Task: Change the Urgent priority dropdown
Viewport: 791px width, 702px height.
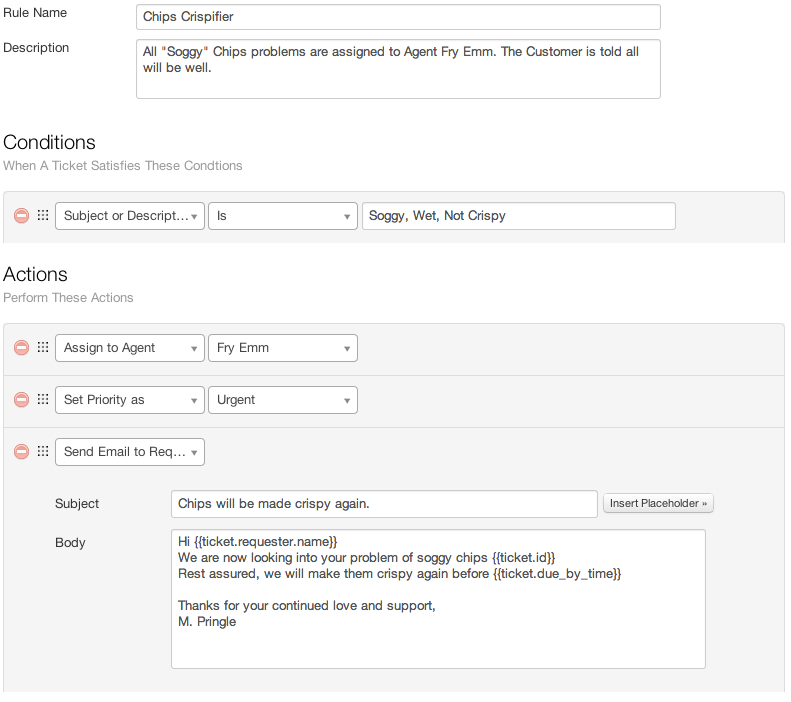Action: 282,400
